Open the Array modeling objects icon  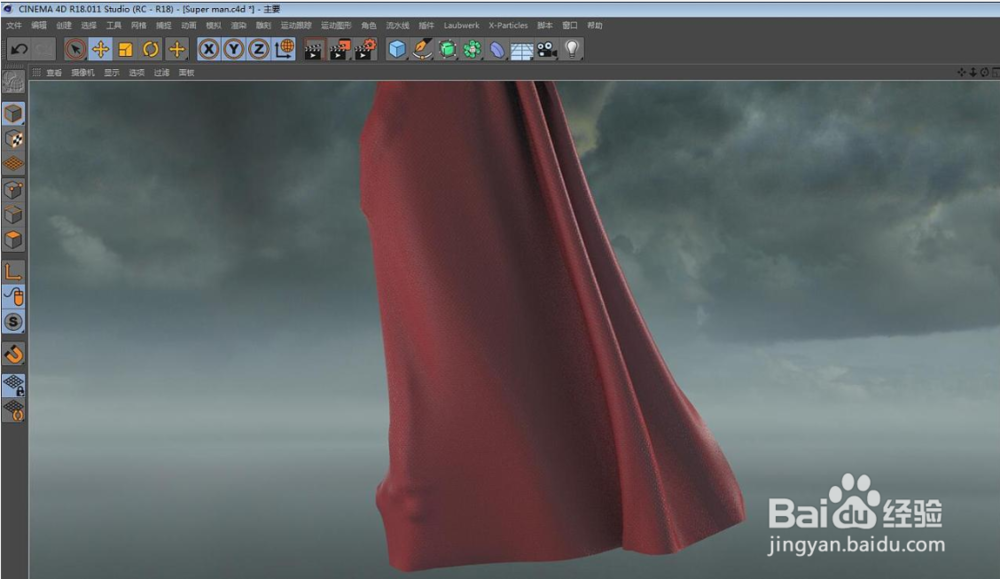click(472, 49)
